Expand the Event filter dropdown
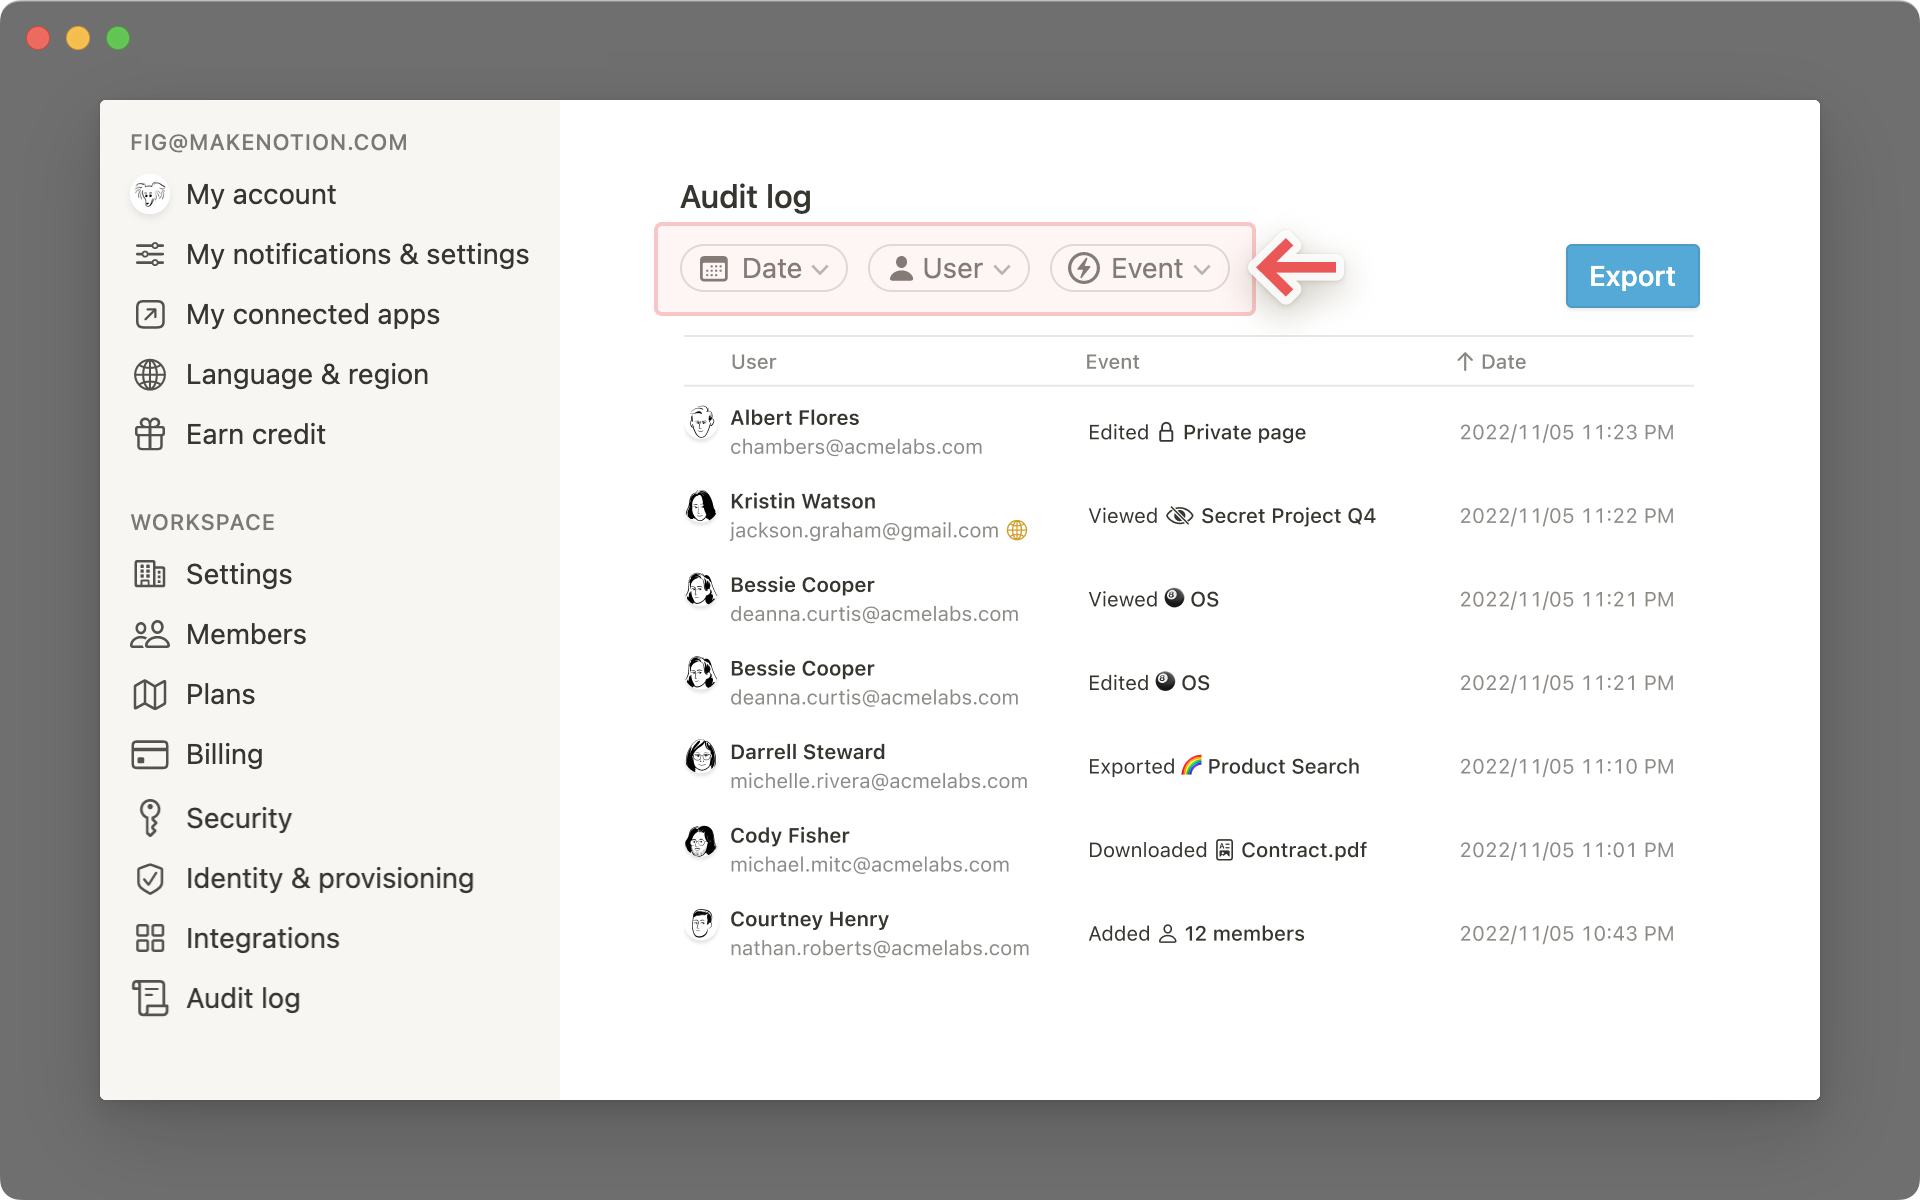 [x=1139, y=268]
